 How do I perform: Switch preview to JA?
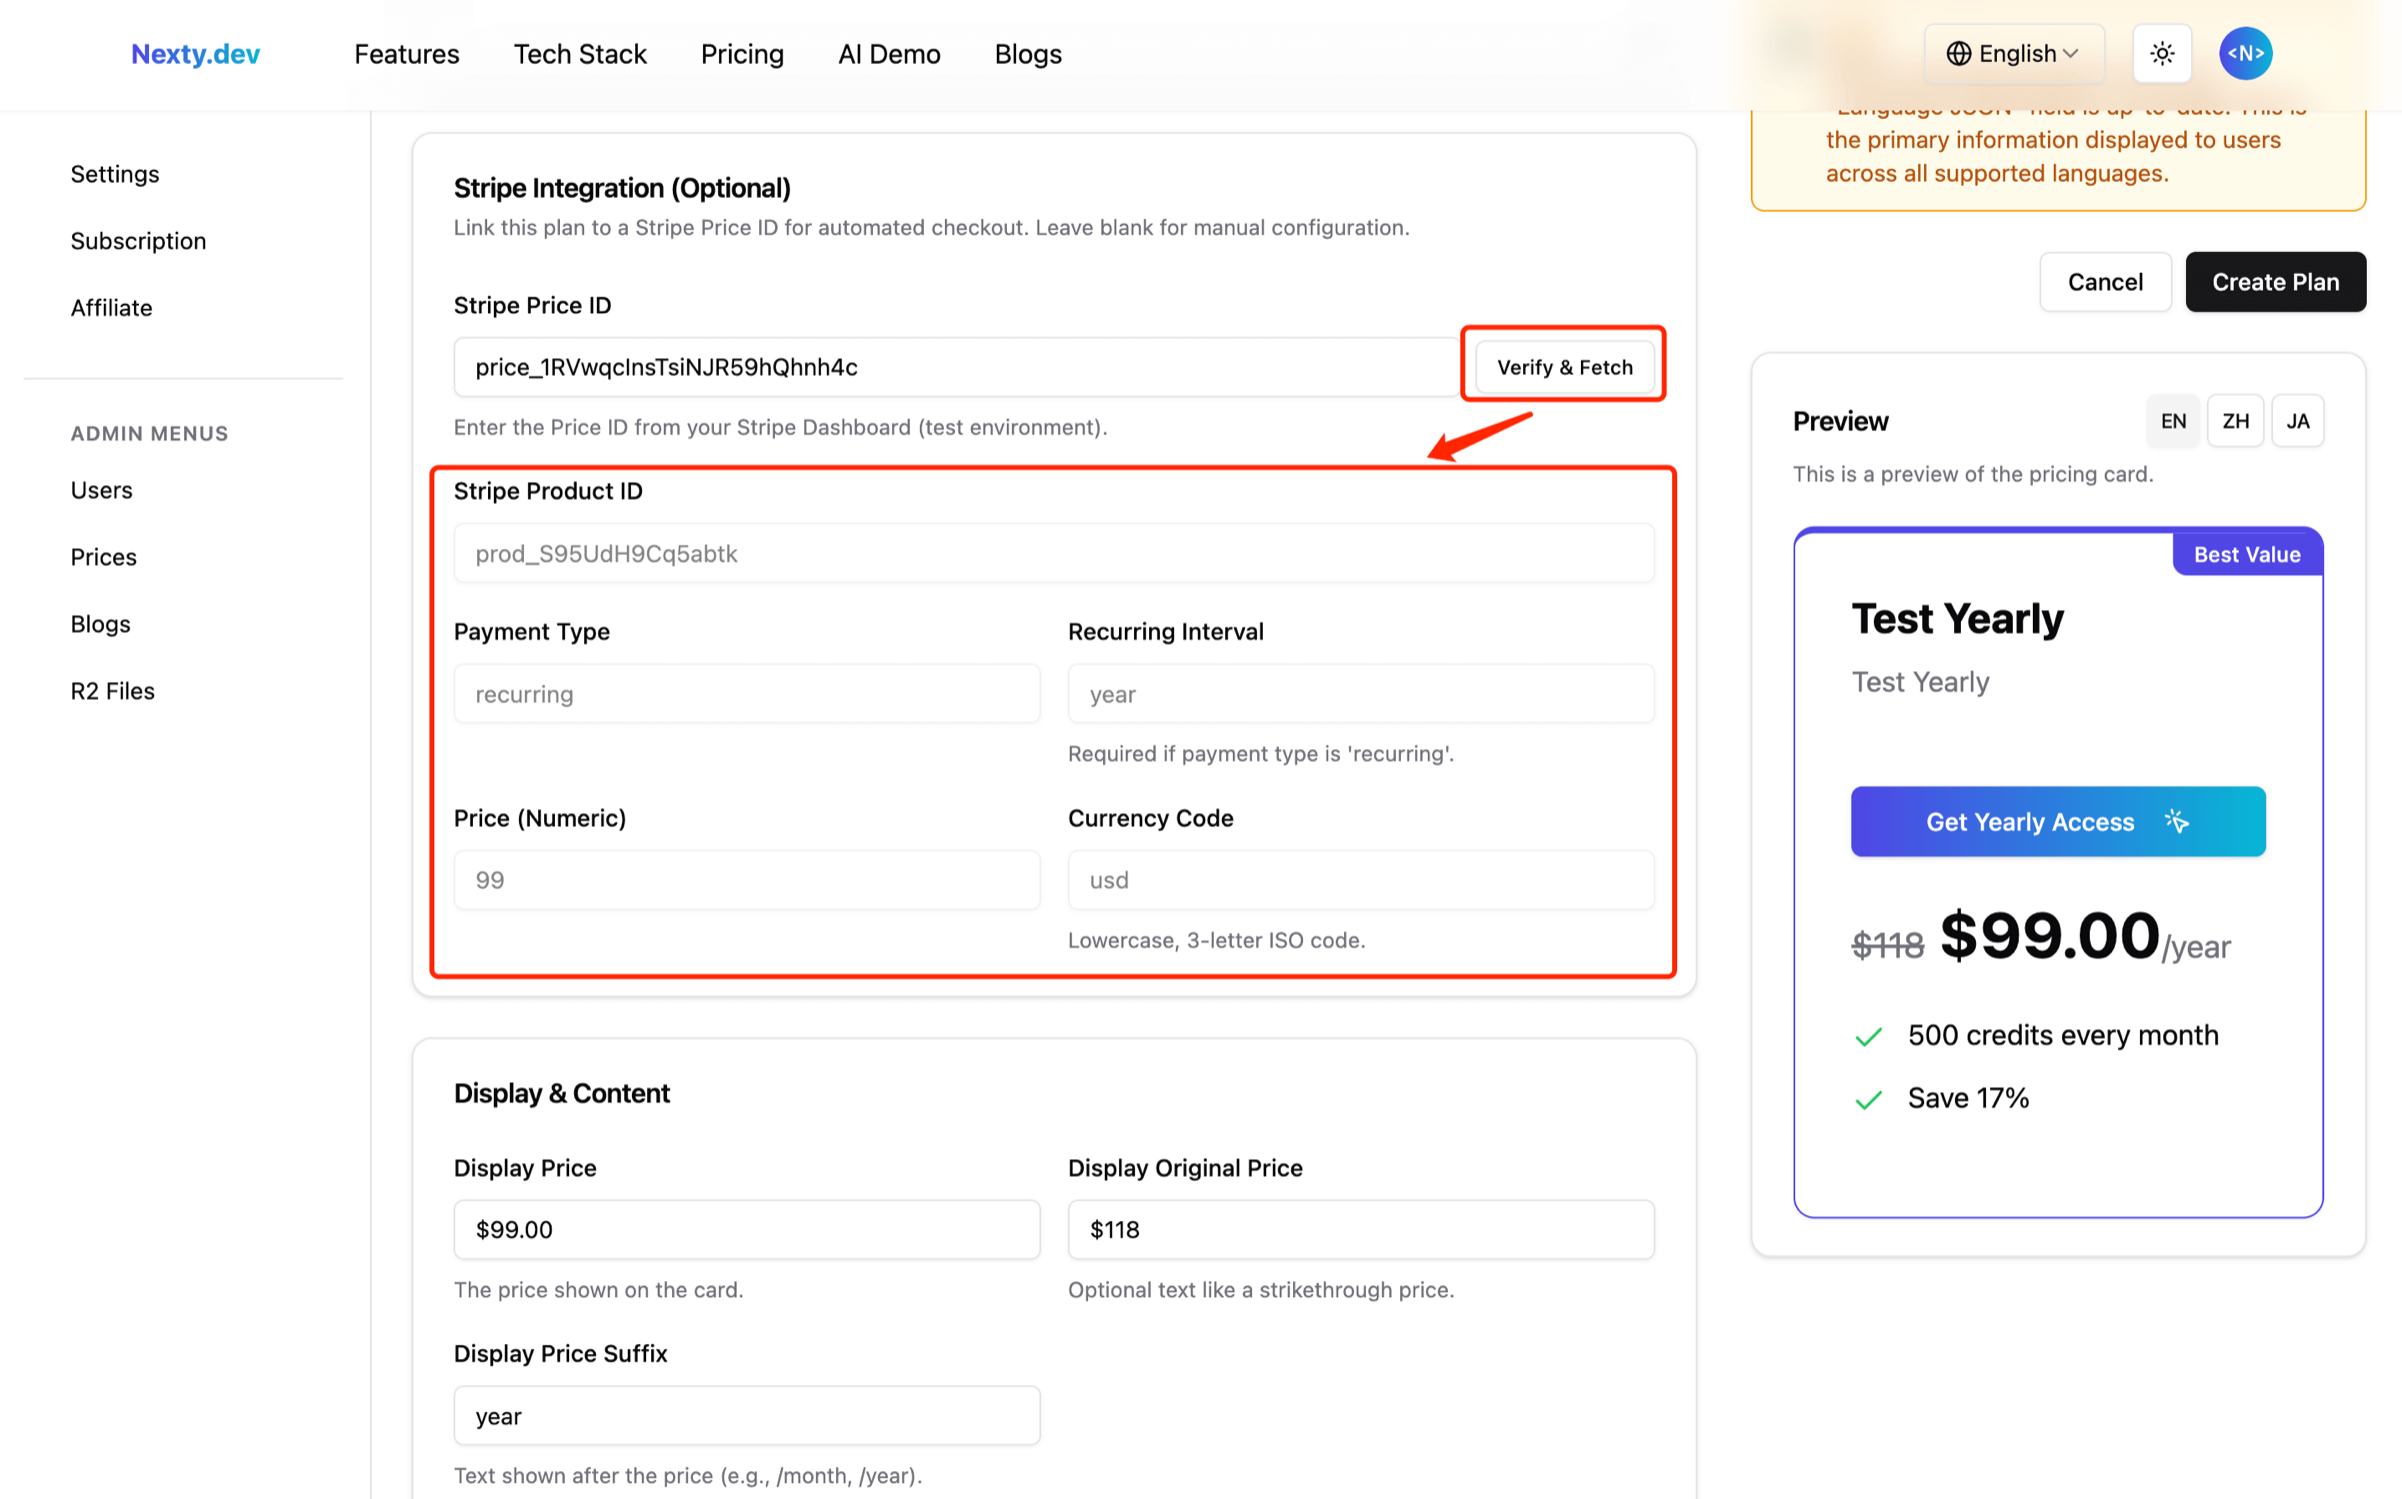coord(2296,421)
